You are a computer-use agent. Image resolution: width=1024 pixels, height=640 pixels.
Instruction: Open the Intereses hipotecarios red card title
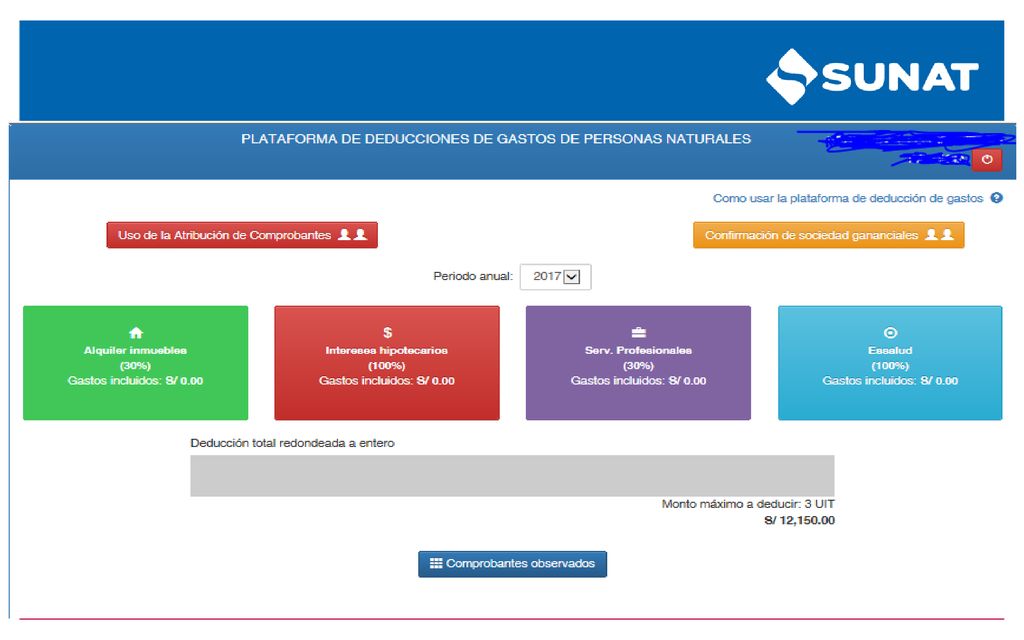[387, 350]
